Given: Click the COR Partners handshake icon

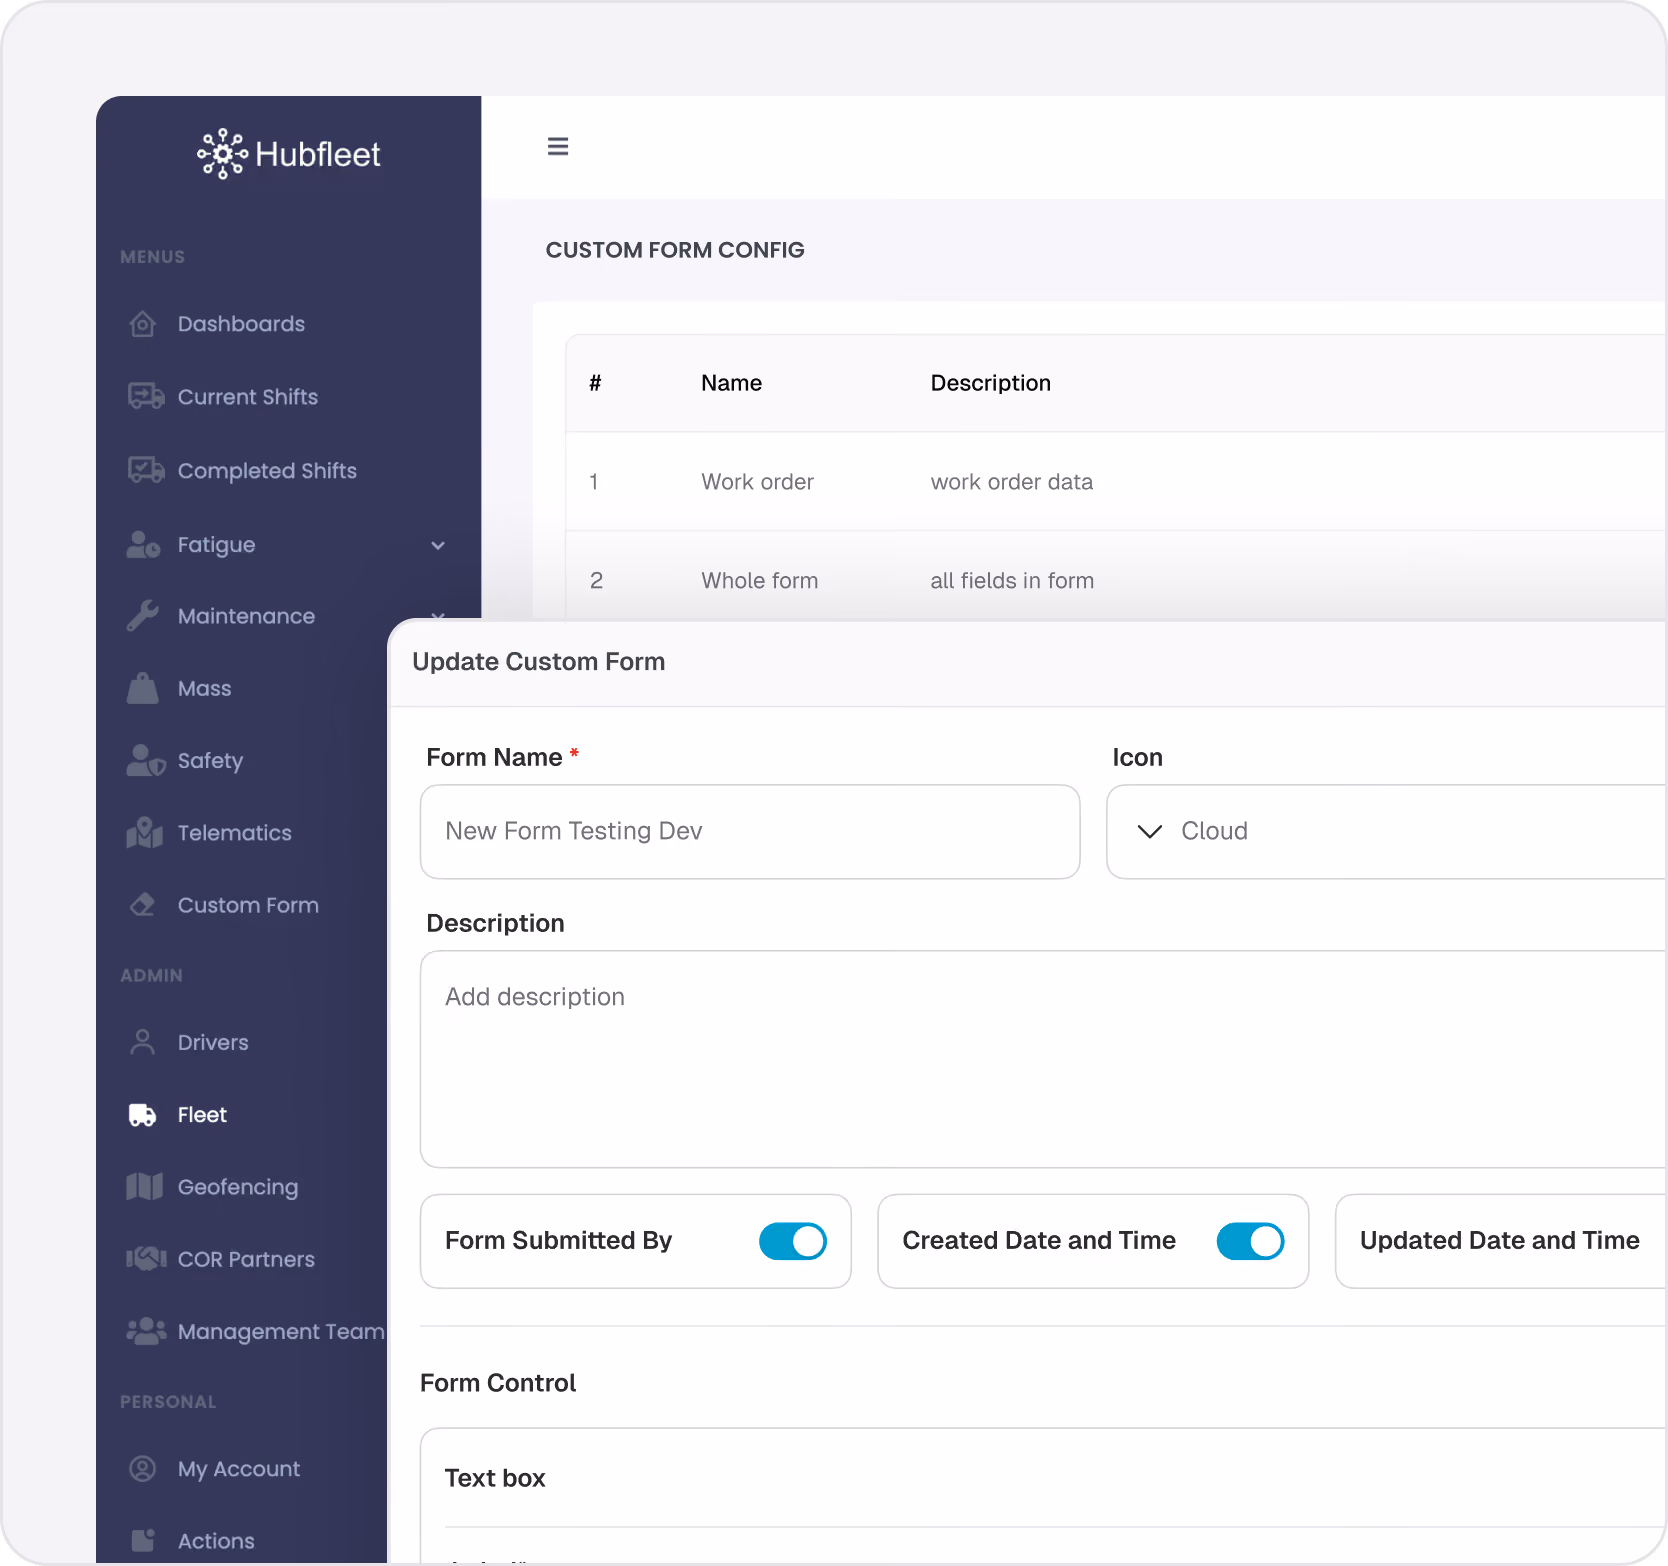Looking at the screenshot, I should click(147, 1259).
